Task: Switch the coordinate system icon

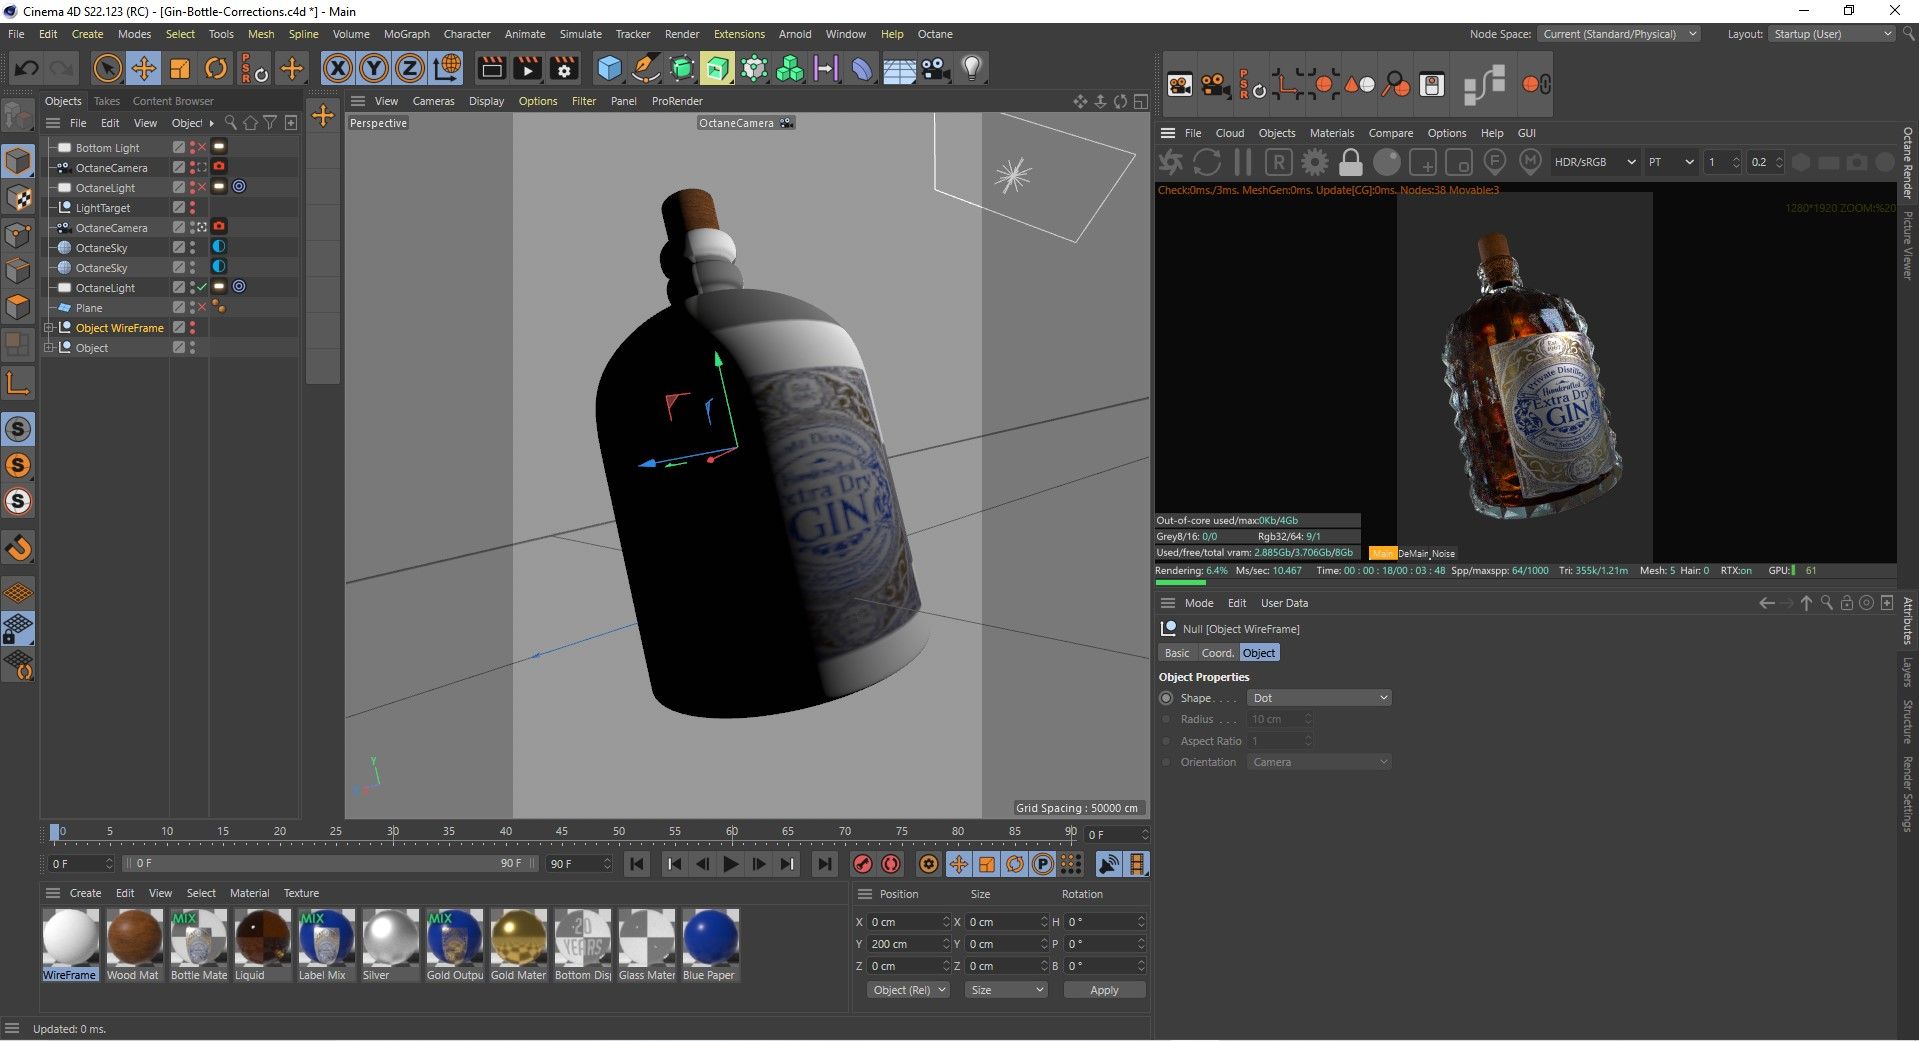Action: click(447, 68)
